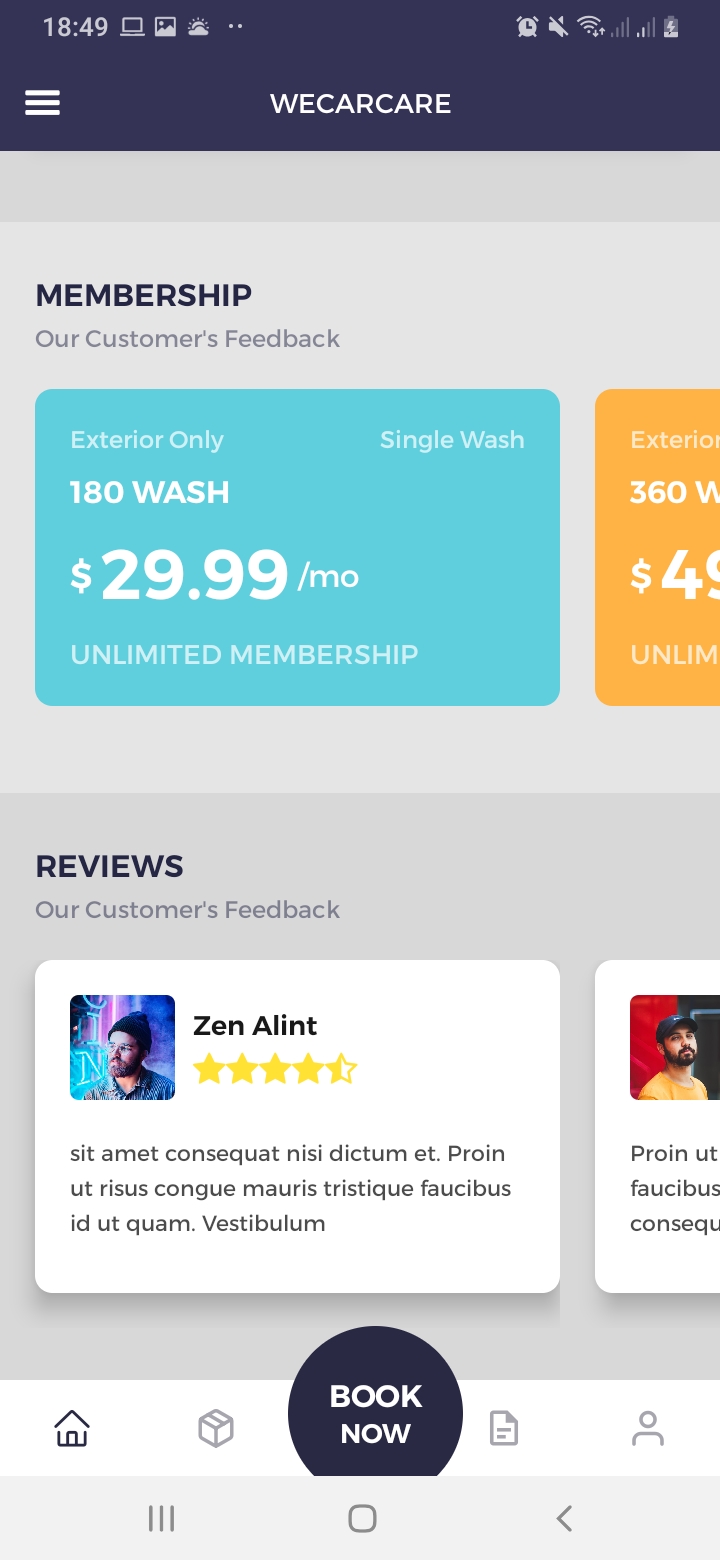
Task: Tap the Unlimited Membership label
Action: [x=244, y=655]
